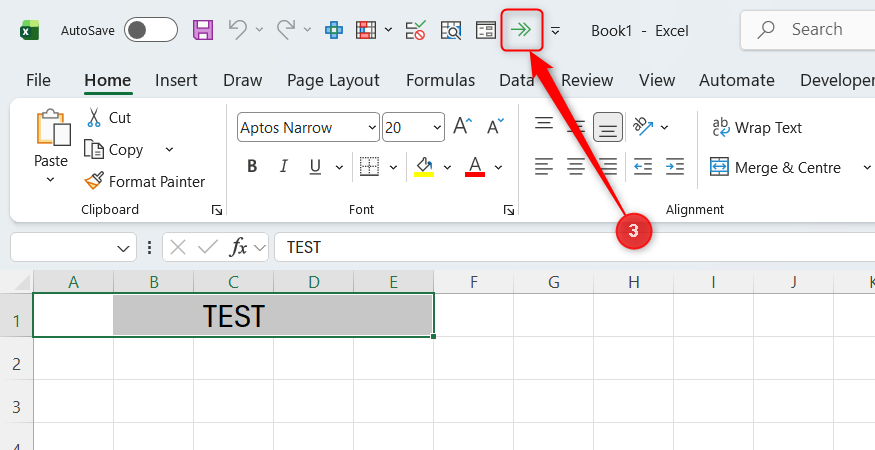Click the checklist with prohibited sign icon

pos(415,30)
